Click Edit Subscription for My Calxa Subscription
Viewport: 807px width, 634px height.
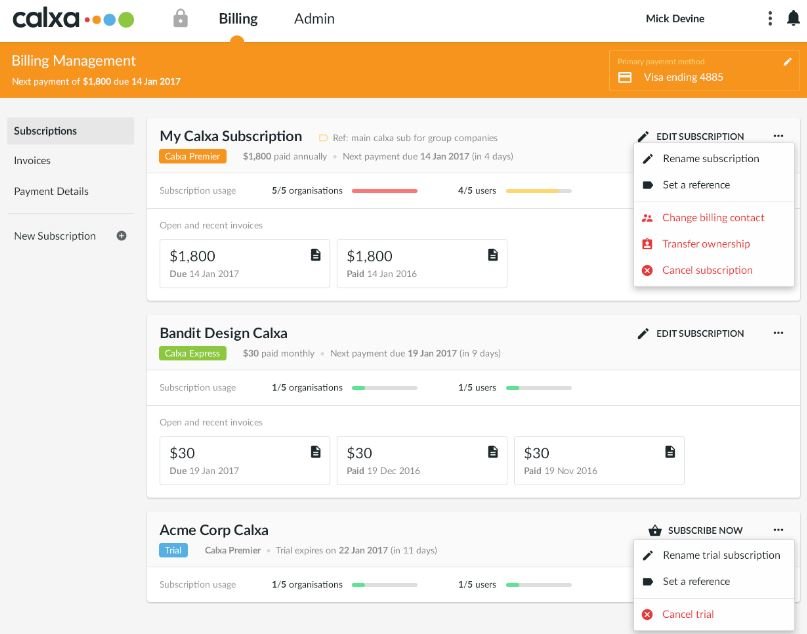pos(691,136)
